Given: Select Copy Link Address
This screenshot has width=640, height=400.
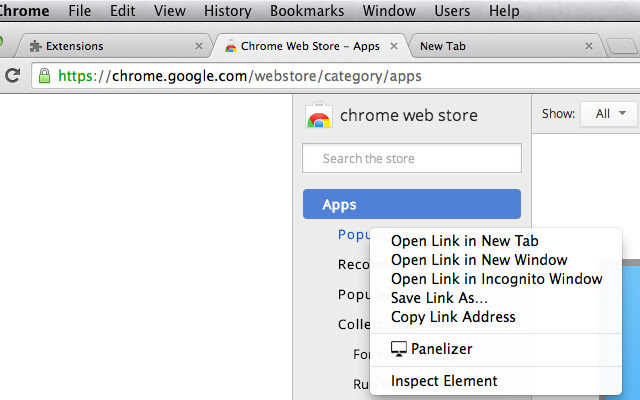Looking at the screenshot, I should pos(453,317).
